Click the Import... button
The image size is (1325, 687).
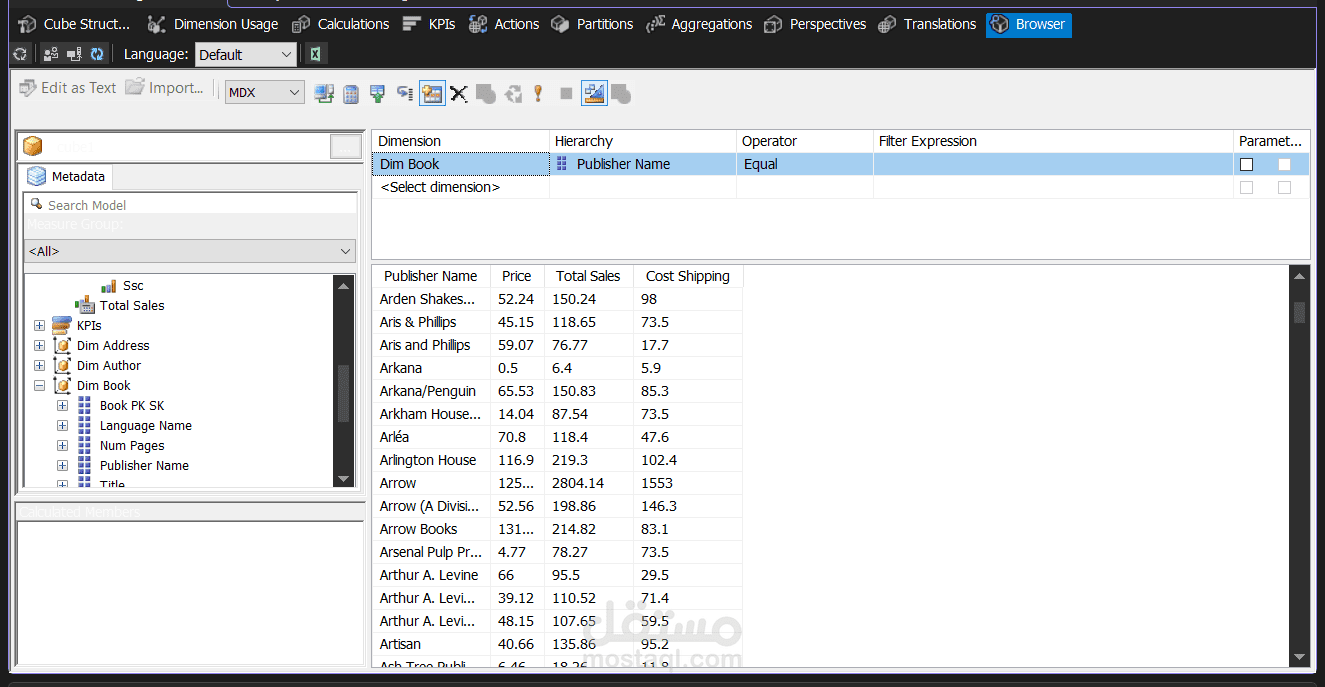165,88
